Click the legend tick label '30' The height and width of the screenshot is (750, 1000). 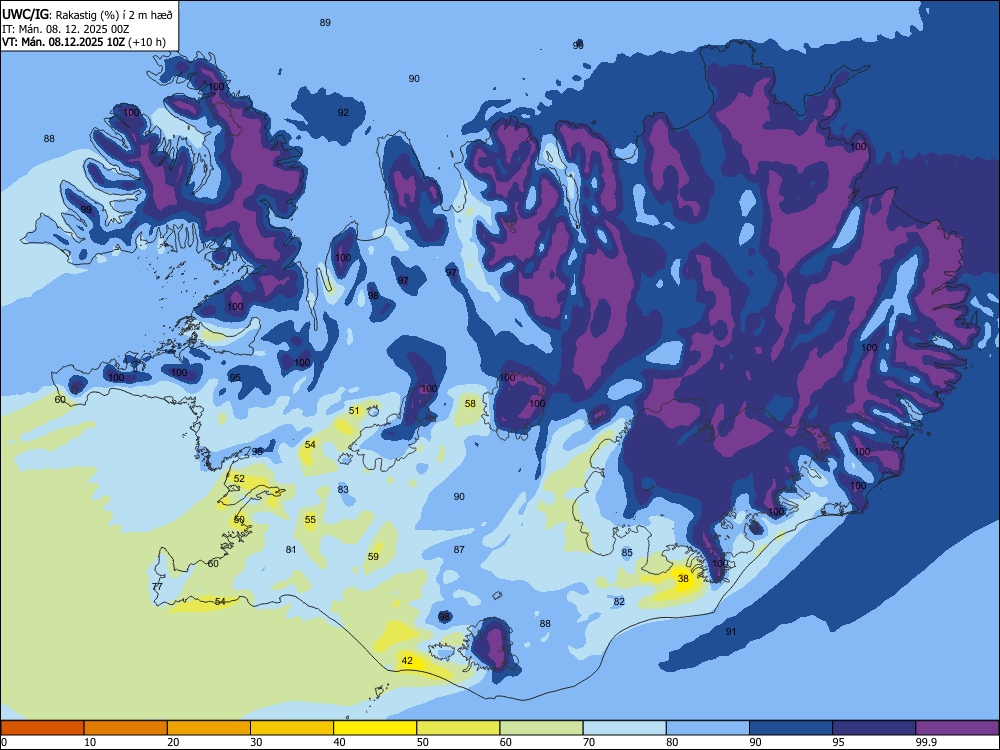pos(256,742)
